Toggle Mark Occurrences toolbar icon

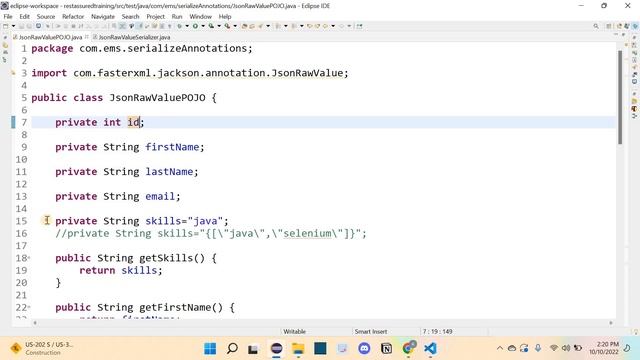point(139,26)
